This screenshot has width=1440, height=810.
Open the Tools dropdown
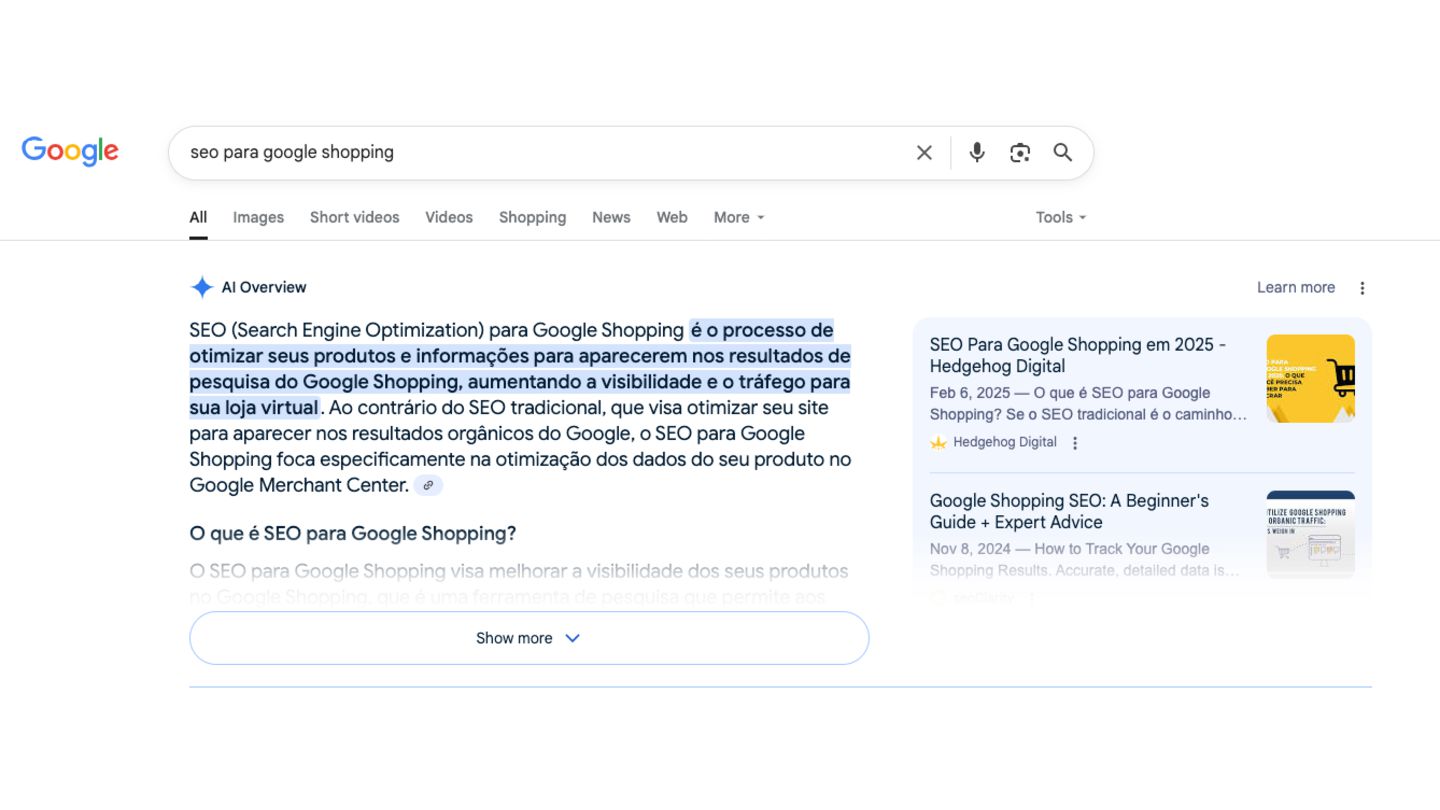coord(1061,217)
